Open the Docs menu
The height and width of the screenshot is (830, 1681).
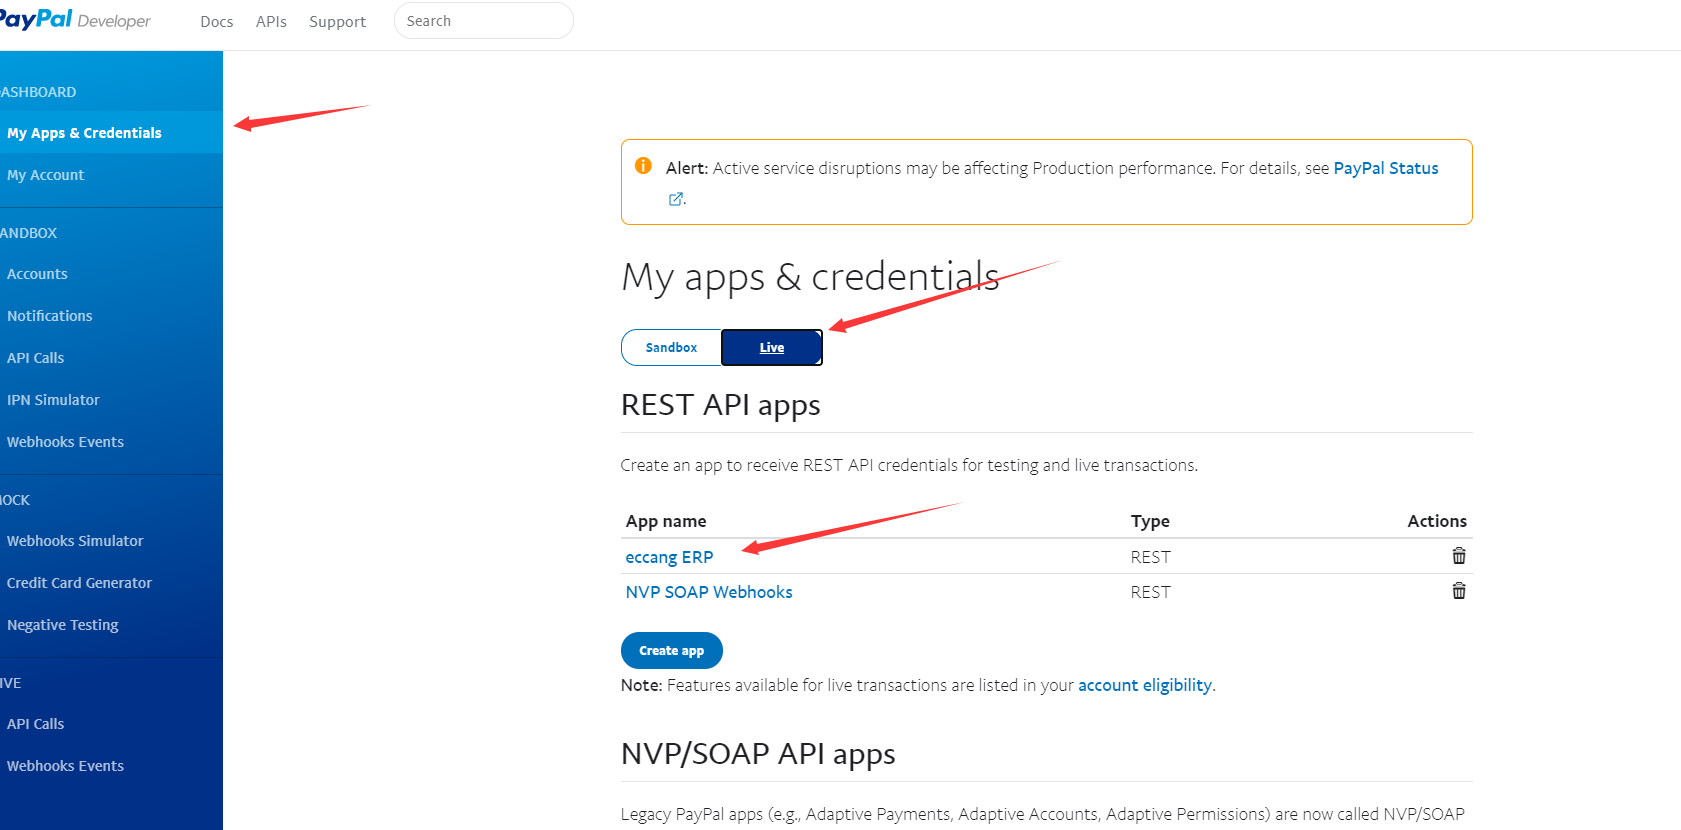217,21
